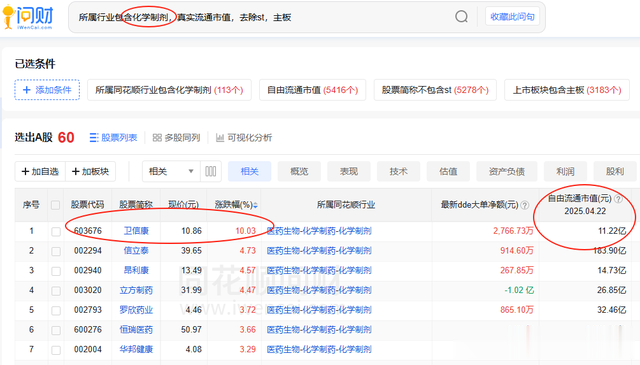Open the iWenCai logo home link
The image size is (640, 365).
point(28,17)
